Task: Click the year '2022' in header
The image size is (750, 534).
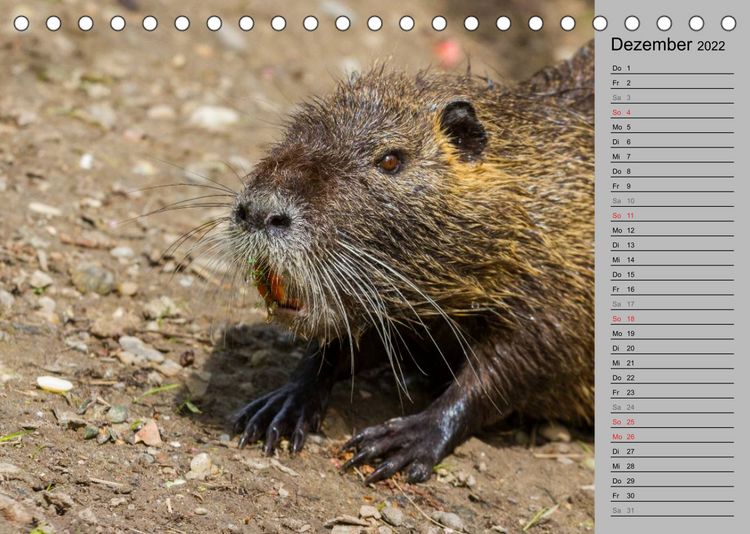Action: pos(711,46)
